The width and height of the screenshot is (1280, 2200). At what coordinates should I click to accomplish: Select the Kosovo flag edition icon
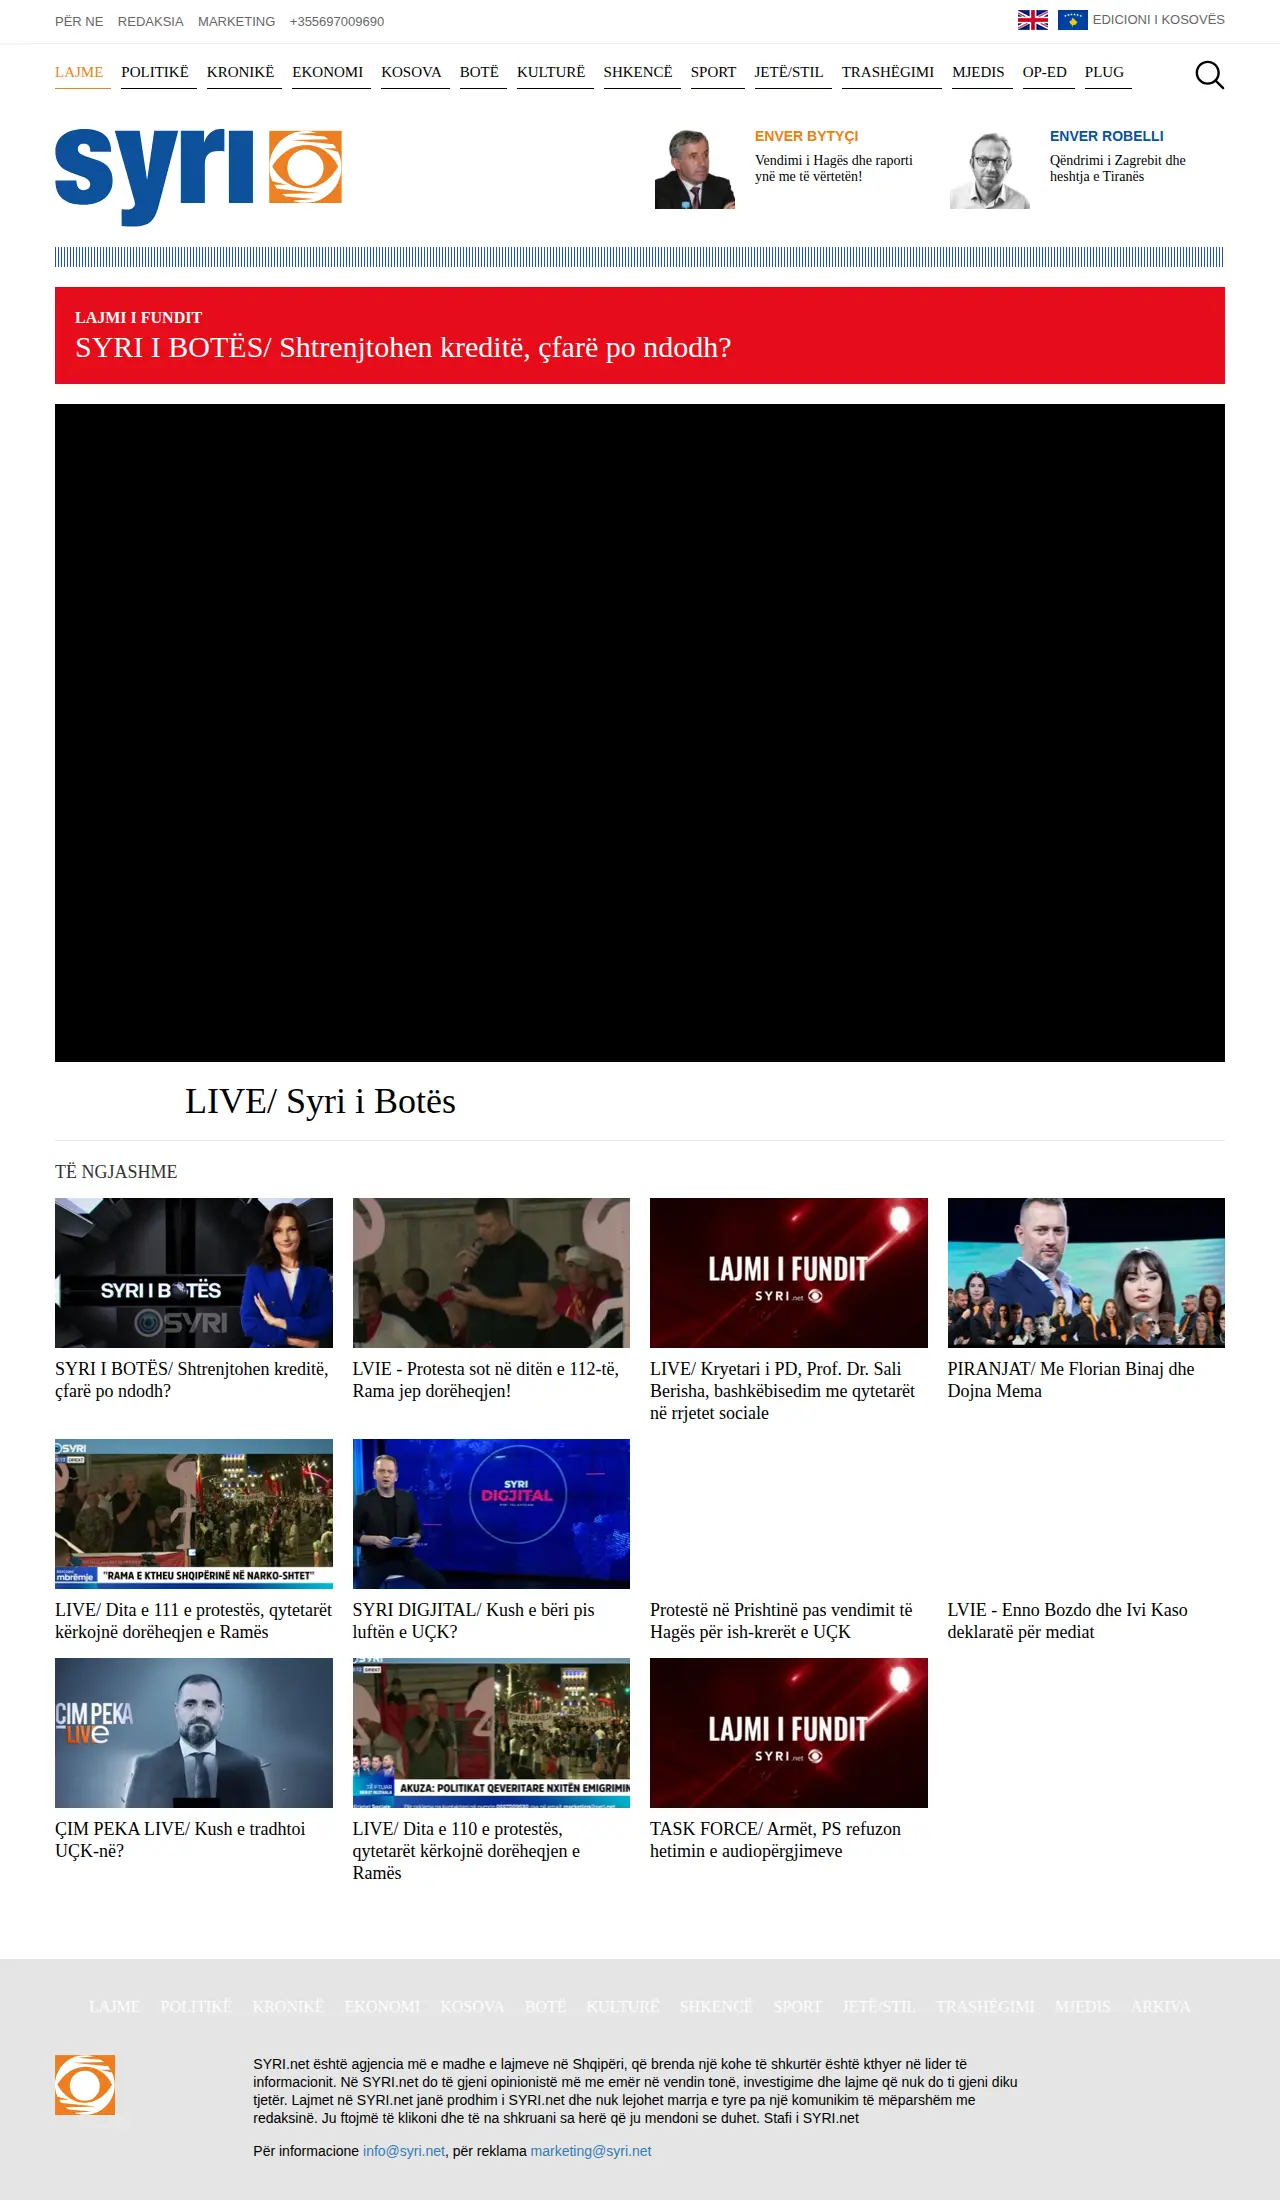coord(1073,20)
